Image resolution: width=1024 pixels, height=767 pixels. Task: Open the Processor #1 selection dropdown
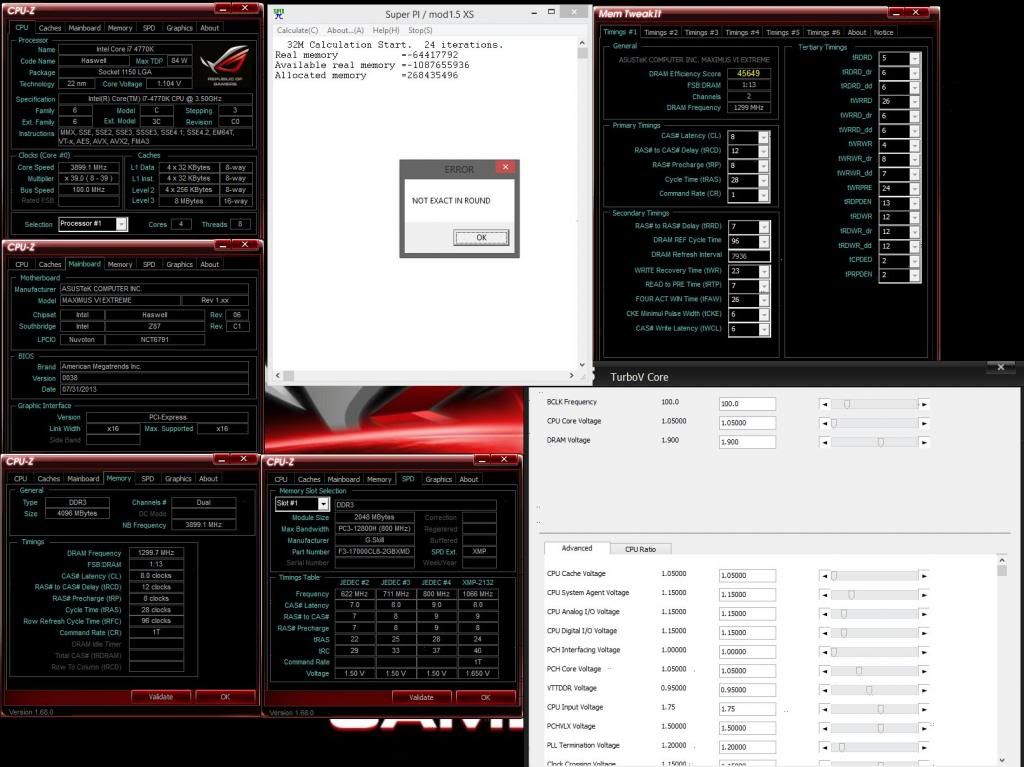tap(121, 224)
